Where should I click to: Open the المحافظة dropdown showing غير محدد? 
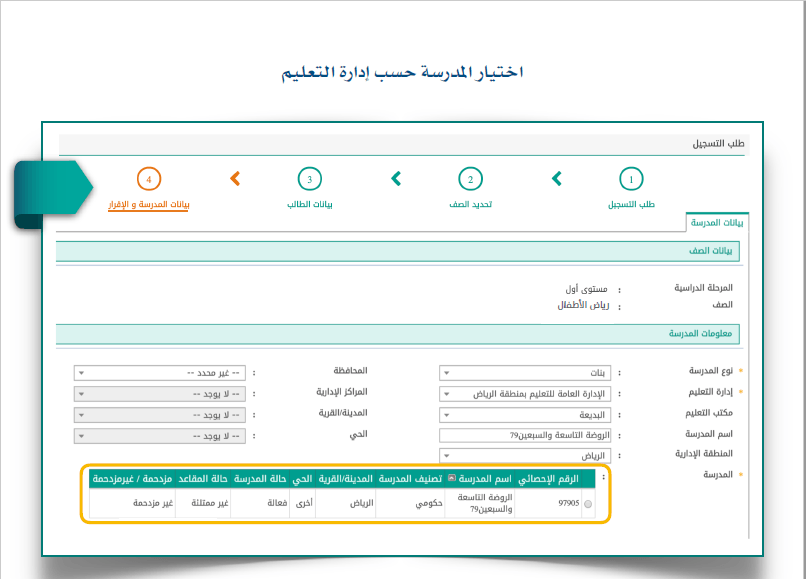[x=160, y=373]
